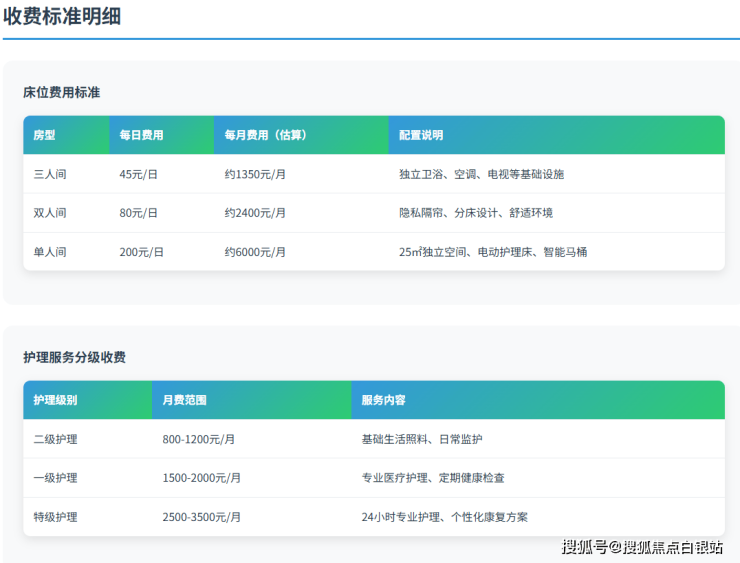Screen dimensions: 740x563
Task: Select the 二级护理 row label
Action: [55, 439]
